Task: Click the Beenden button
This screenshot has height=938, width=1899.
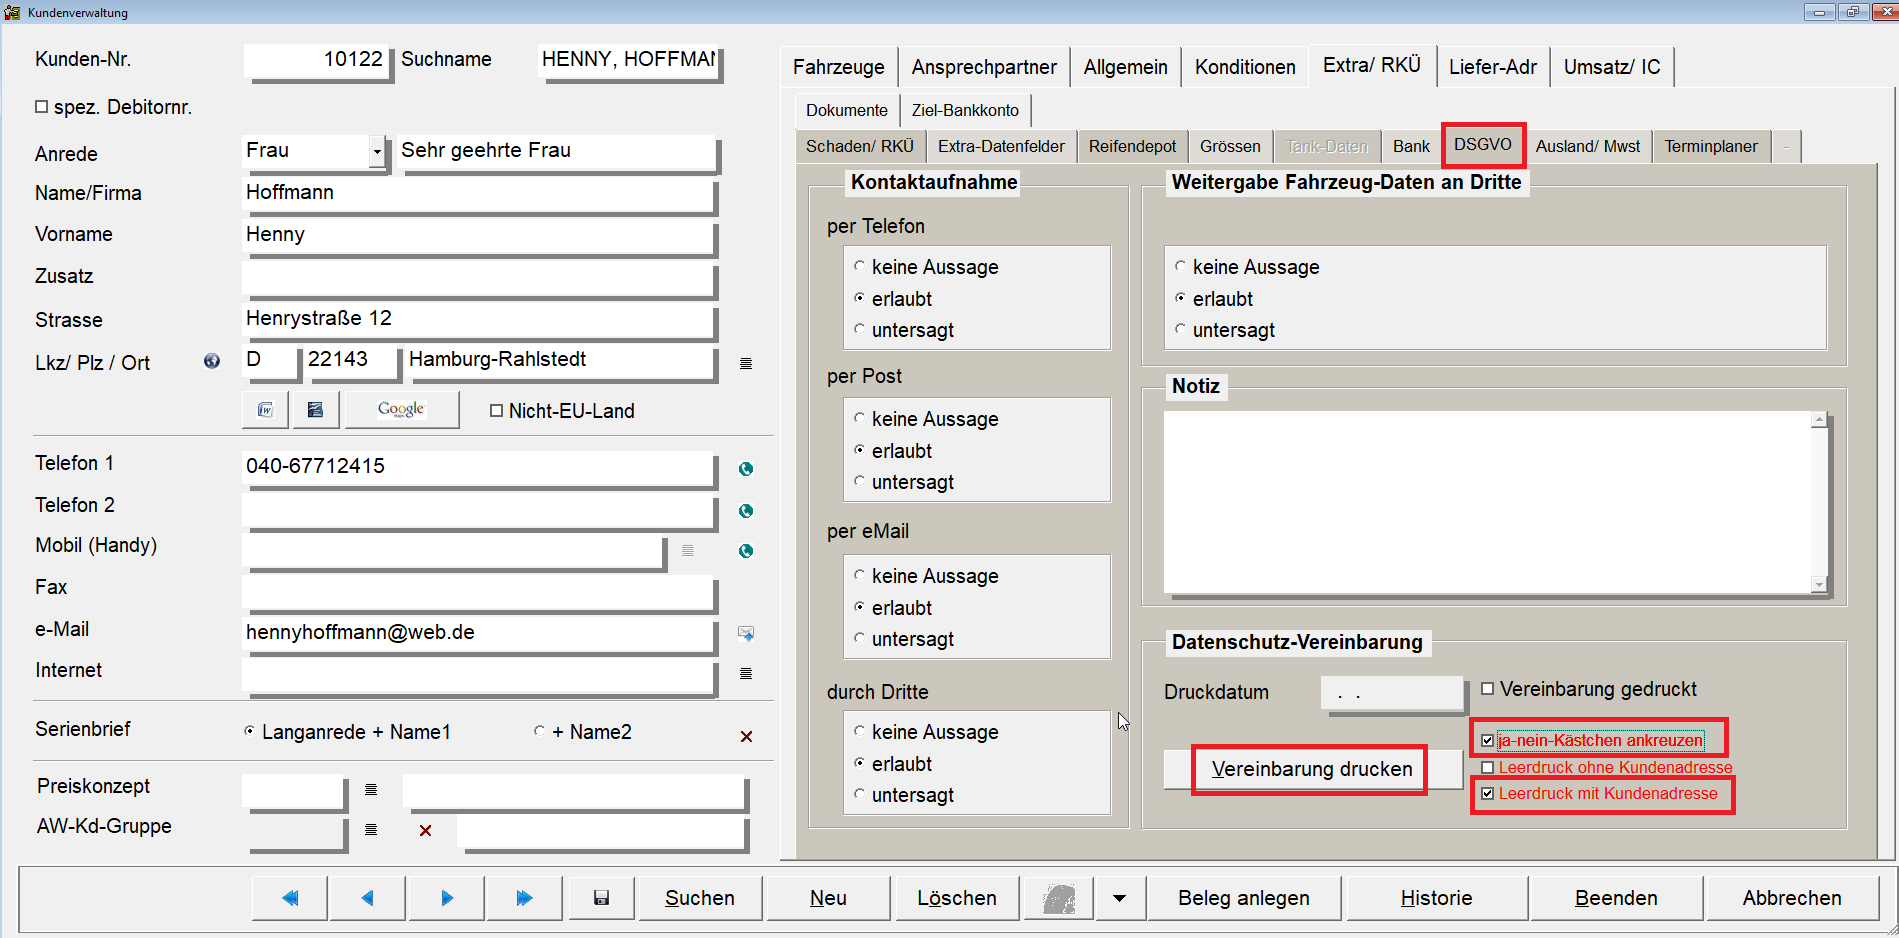Action: tap(1616, 898)
